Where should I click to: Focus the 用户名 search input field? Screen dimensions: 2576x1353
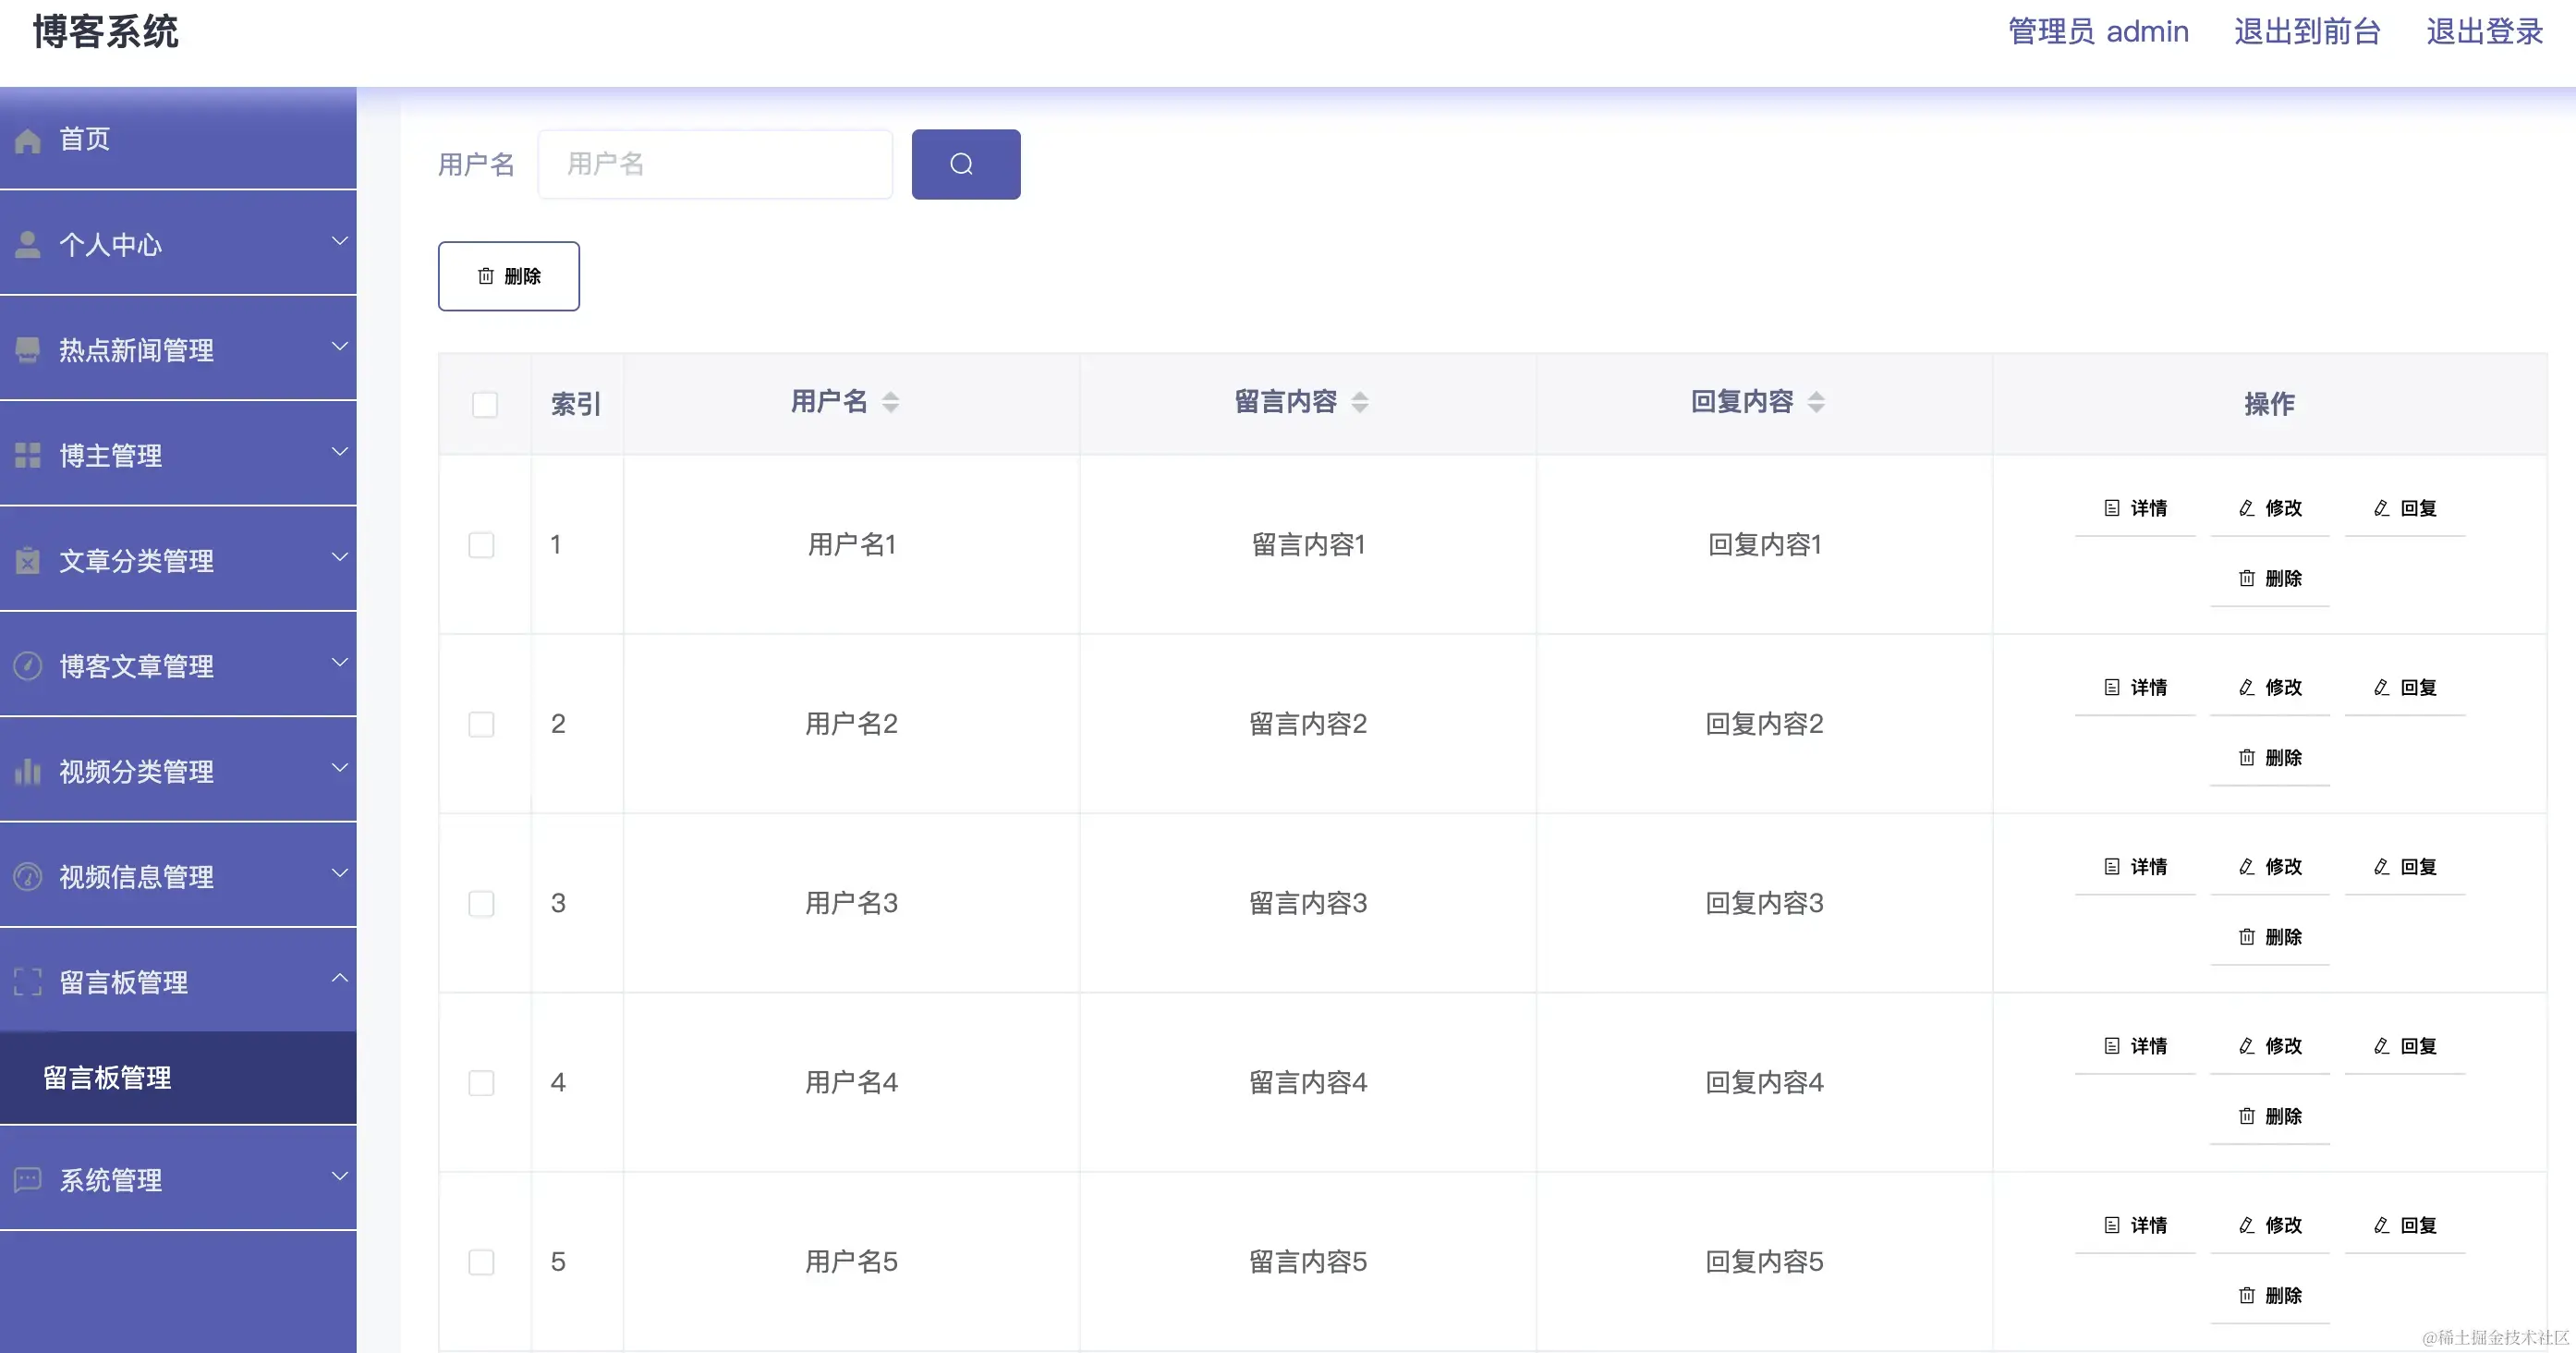715,164
